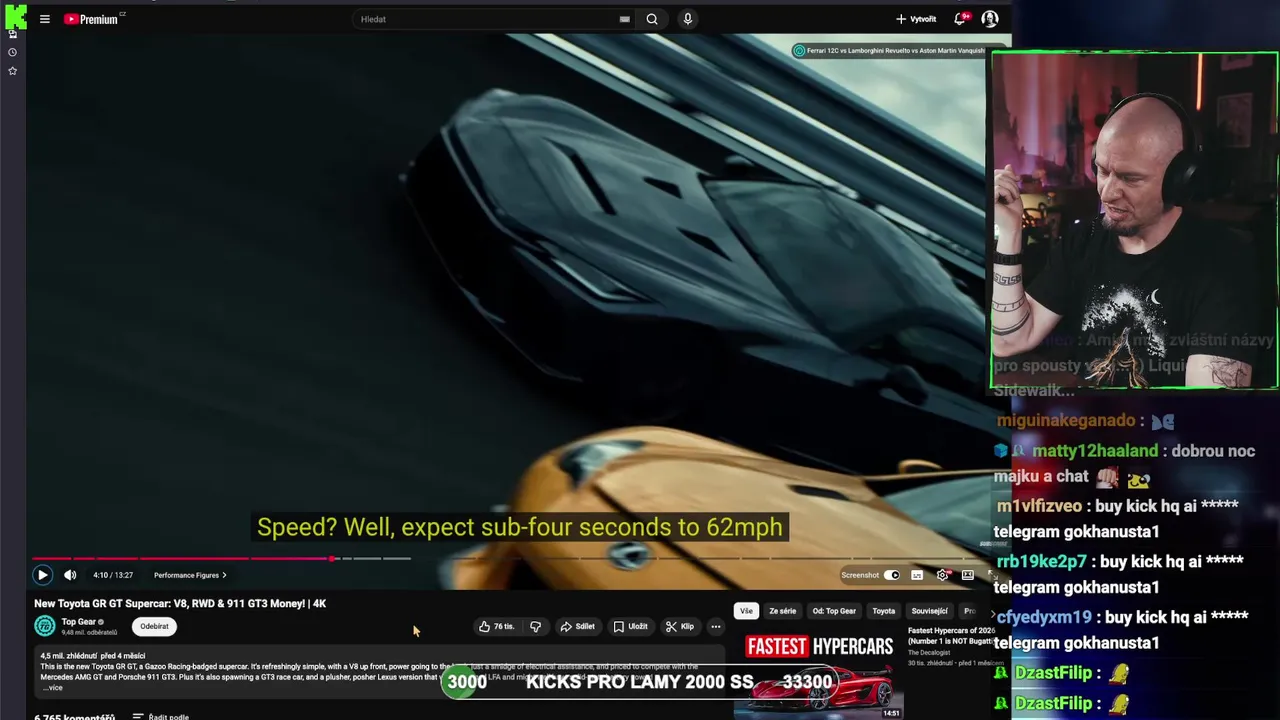Like the video, 76 tis.
The width and height of the screenshot is (1280, 720).
click(x=497, y=627)
